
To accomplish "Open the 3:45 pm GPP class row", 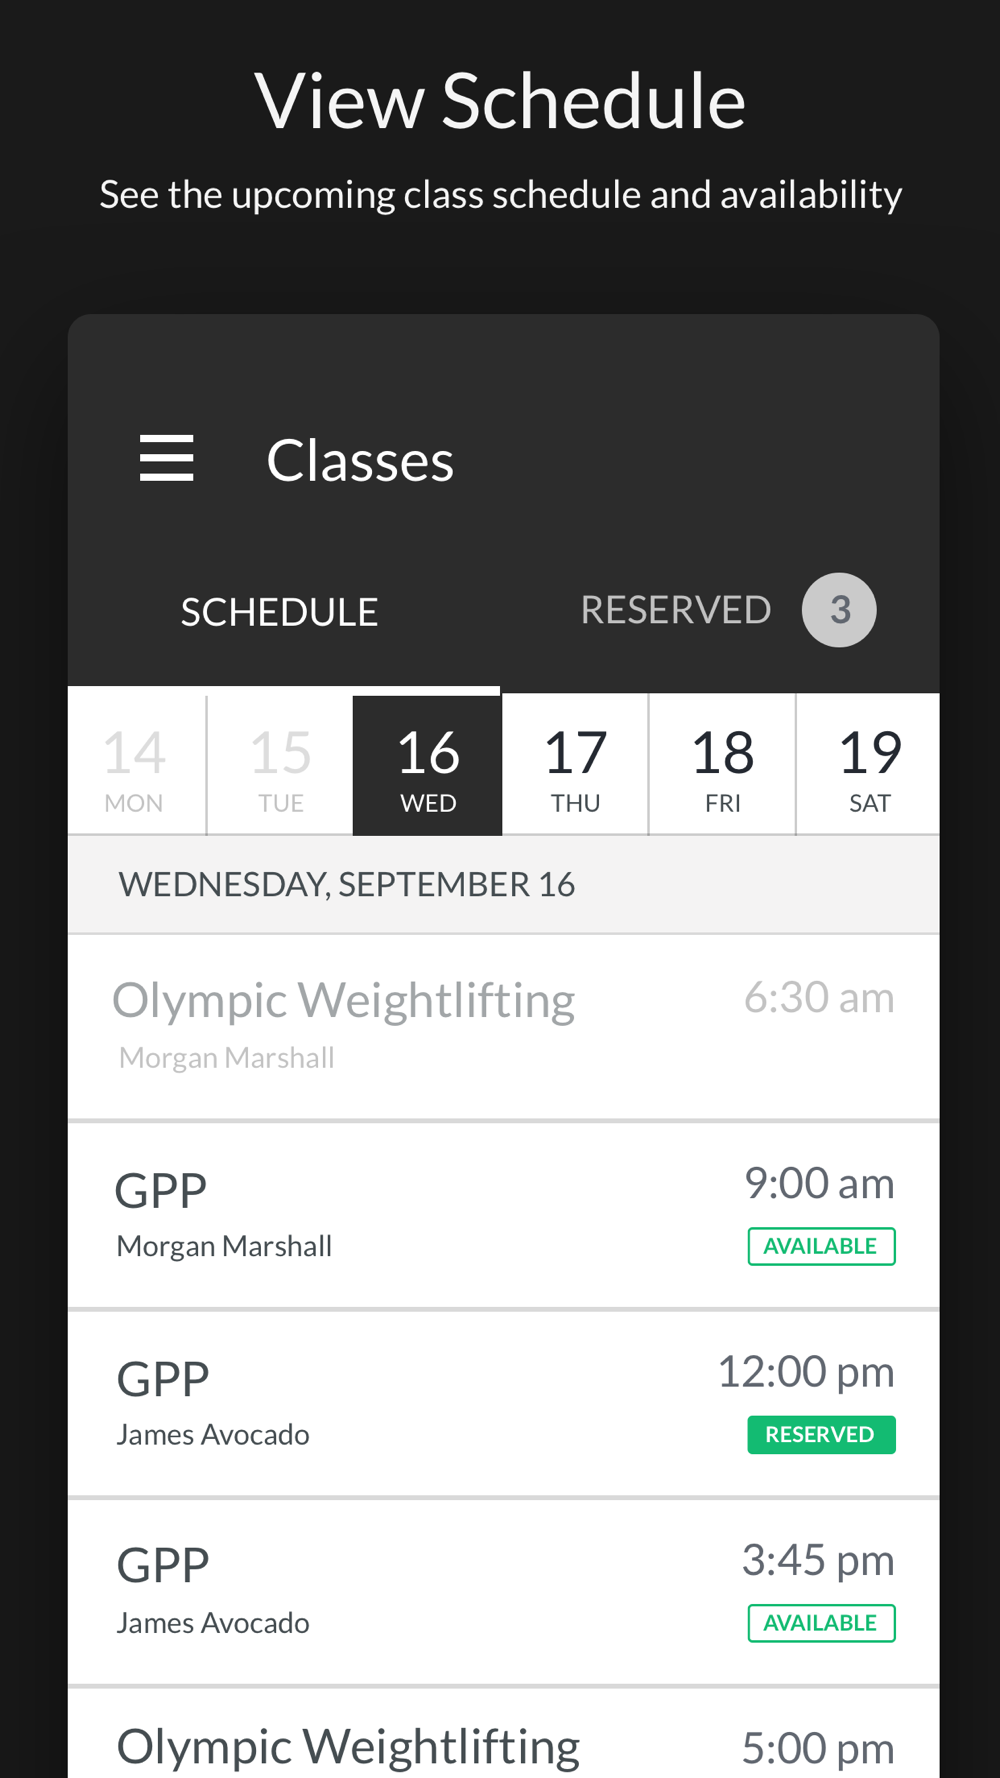I will [504, 1591].
